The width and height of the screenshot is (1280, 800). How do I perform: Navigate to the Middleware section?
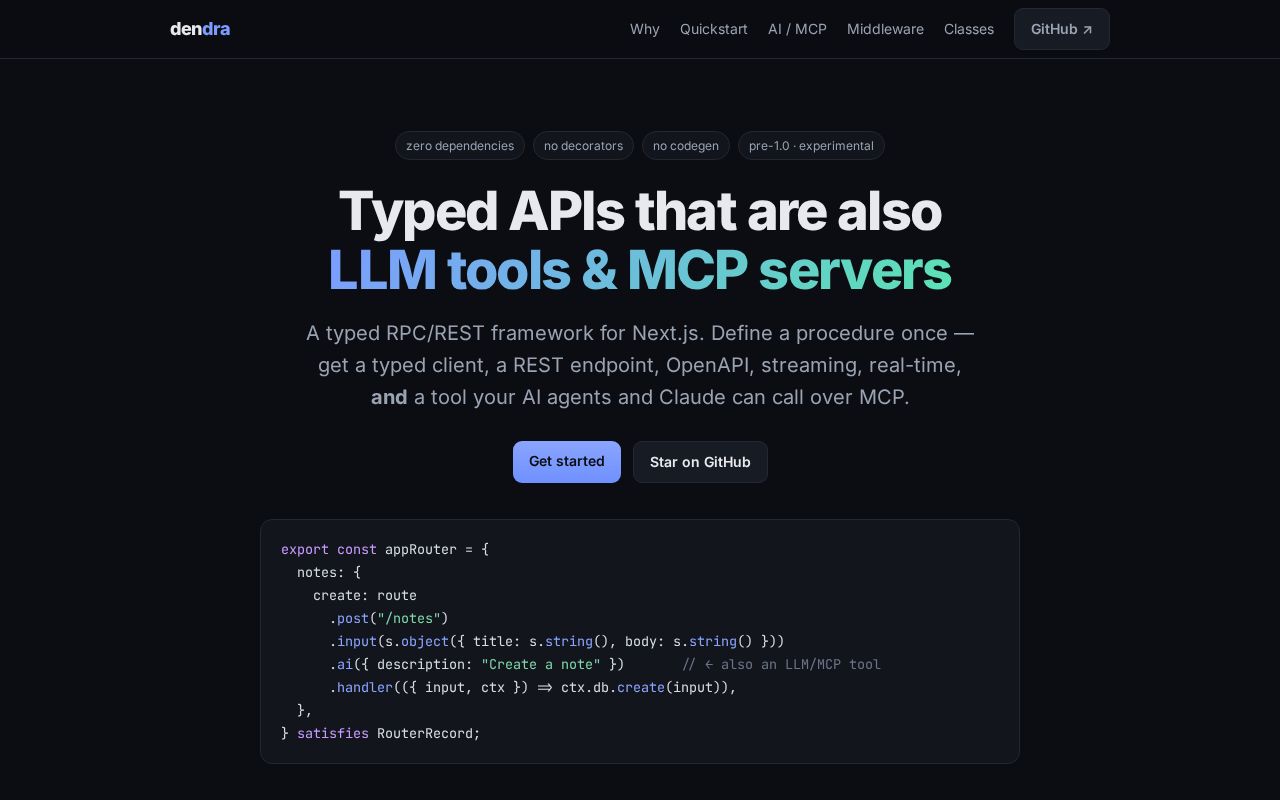[885, 29]
